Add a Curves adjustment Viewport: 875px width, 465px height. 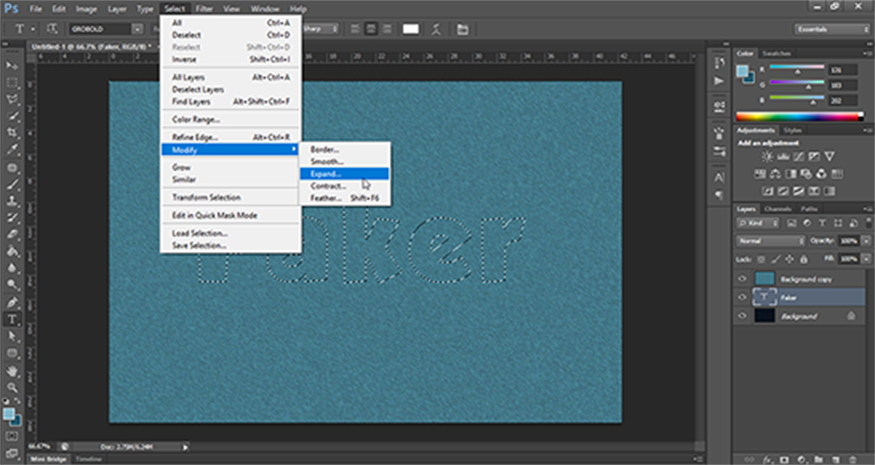(x=799, y=157)
